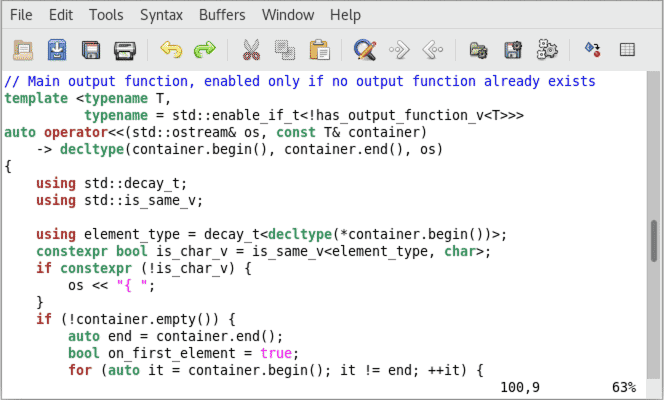Run a Vim script via the gears icon

tap(546, 49)
